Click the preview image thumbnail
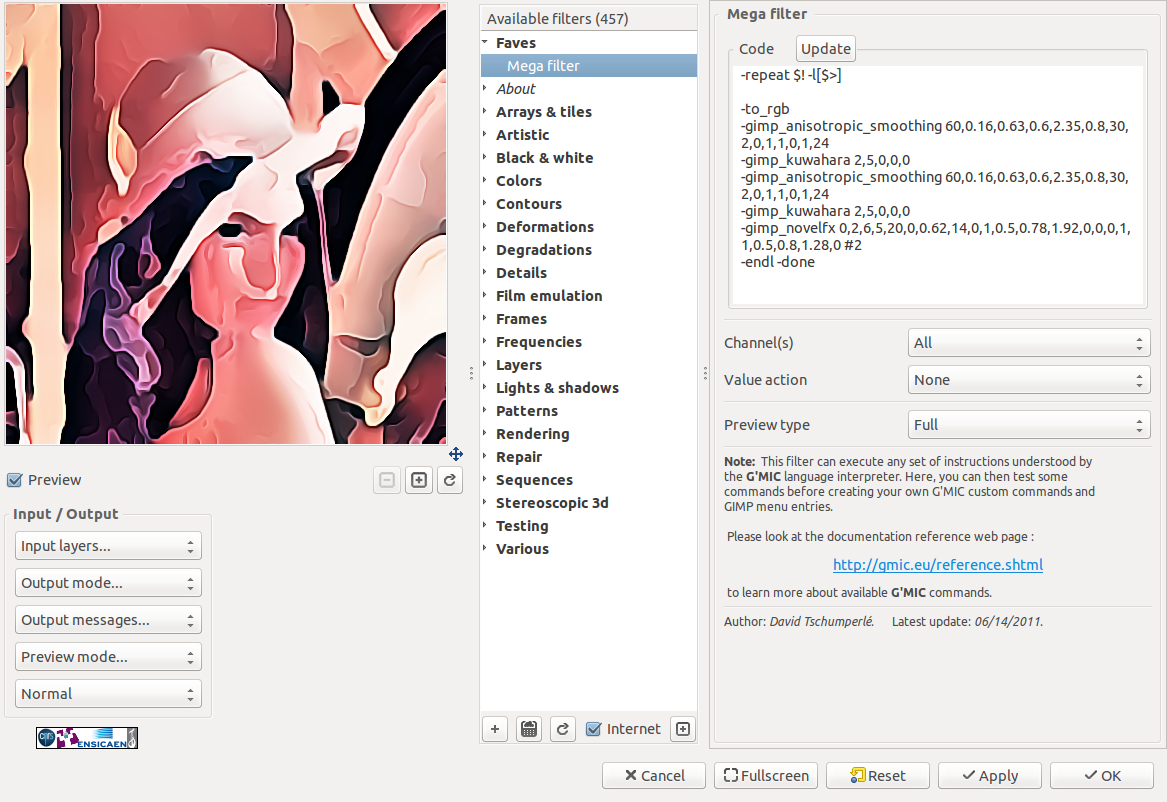 pos(226,224)
